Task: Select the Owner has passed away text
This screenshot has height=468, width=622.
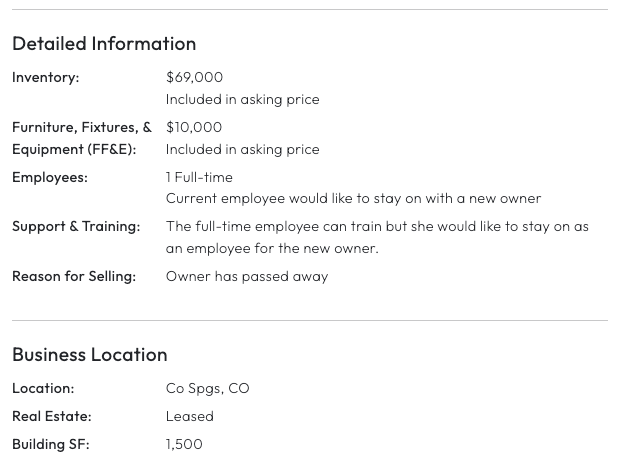Action: [x=247, y=276]
